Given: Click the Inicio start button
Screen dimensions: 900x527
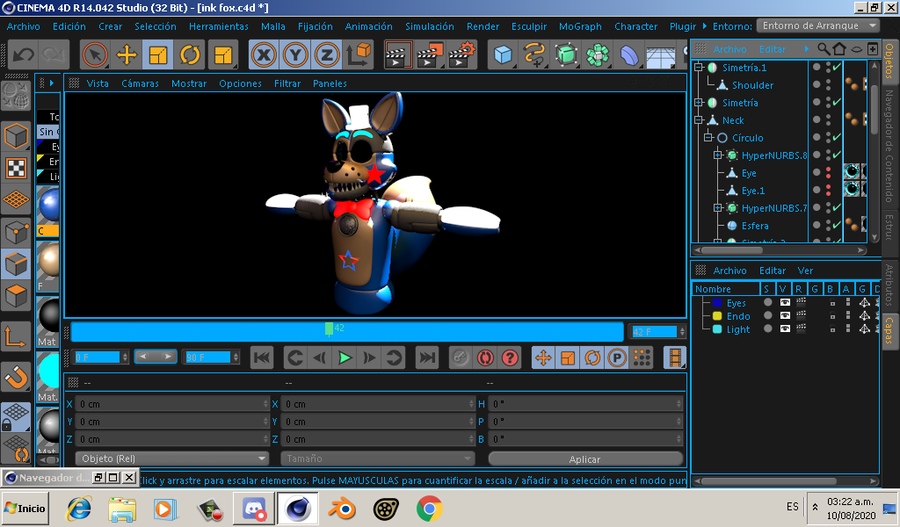Looking at the screenshot, I should tap(24, 508).
